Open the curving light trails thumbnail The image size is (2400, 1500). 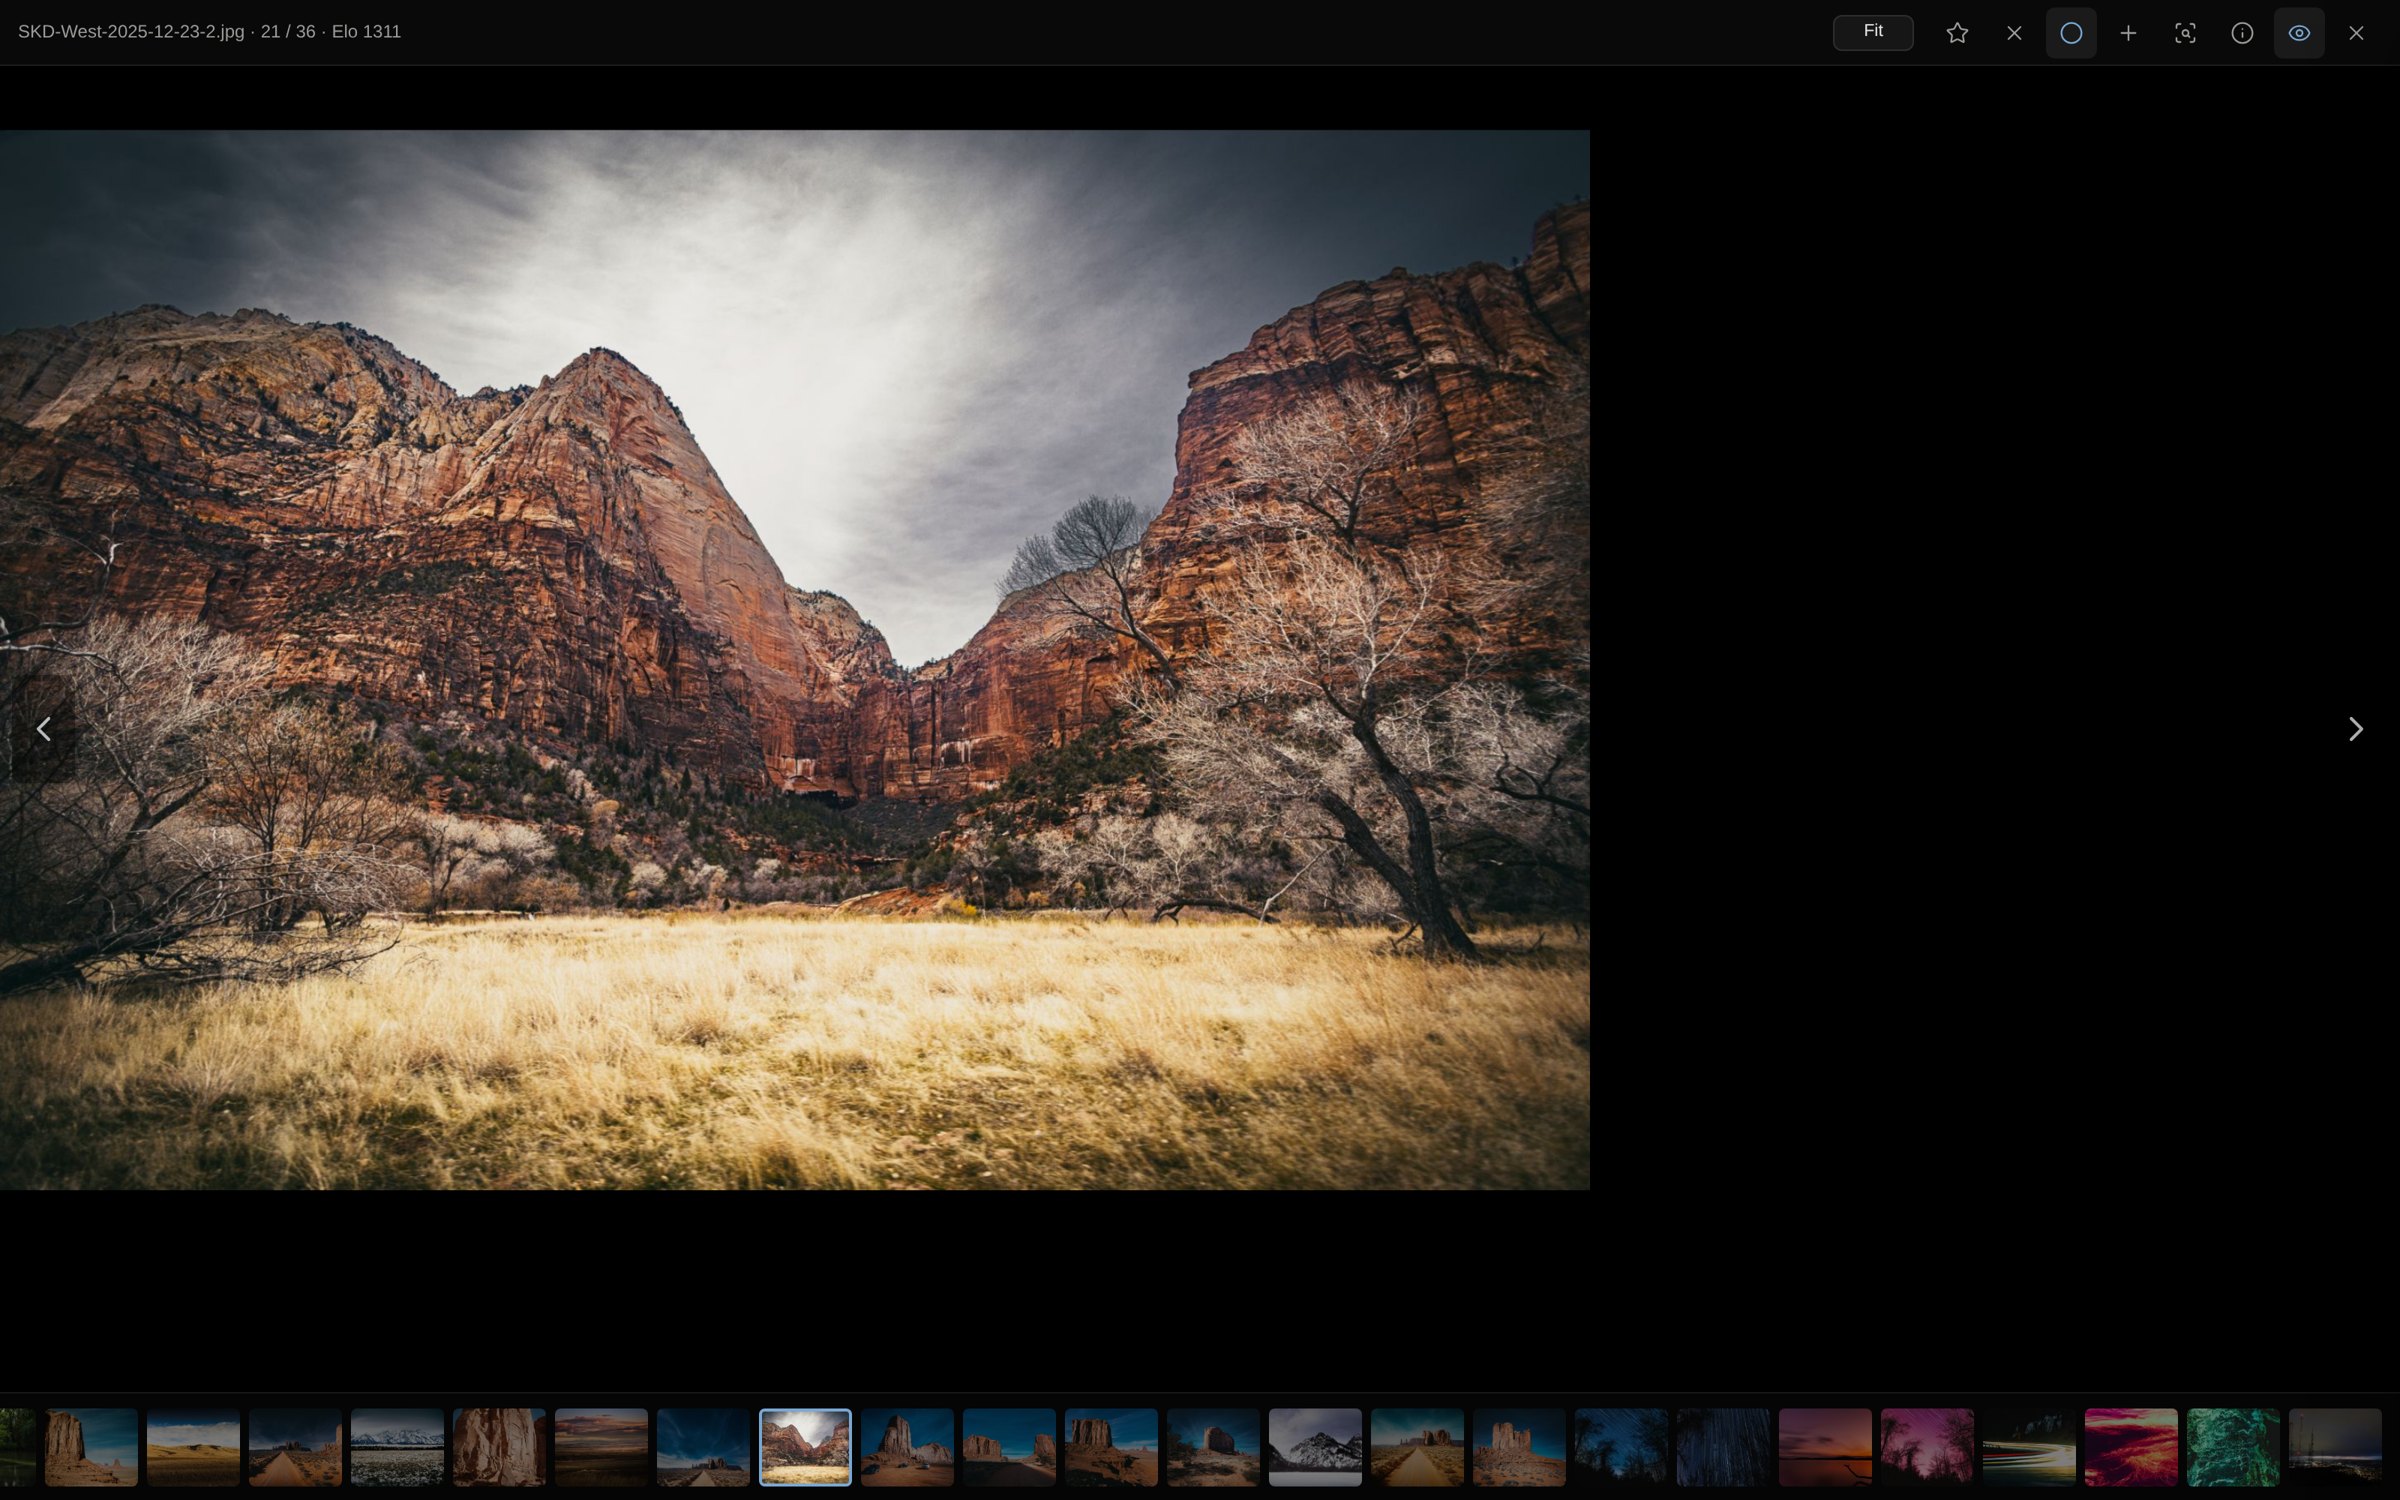[2029, 1447]
